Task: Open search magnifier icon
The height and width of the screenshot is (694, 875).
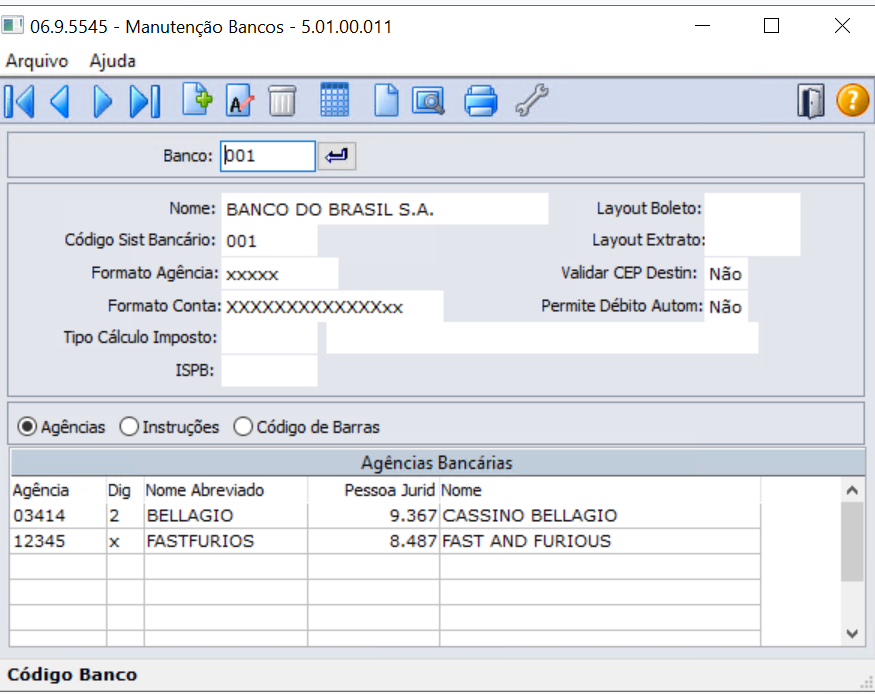Action: click(429, 101)
